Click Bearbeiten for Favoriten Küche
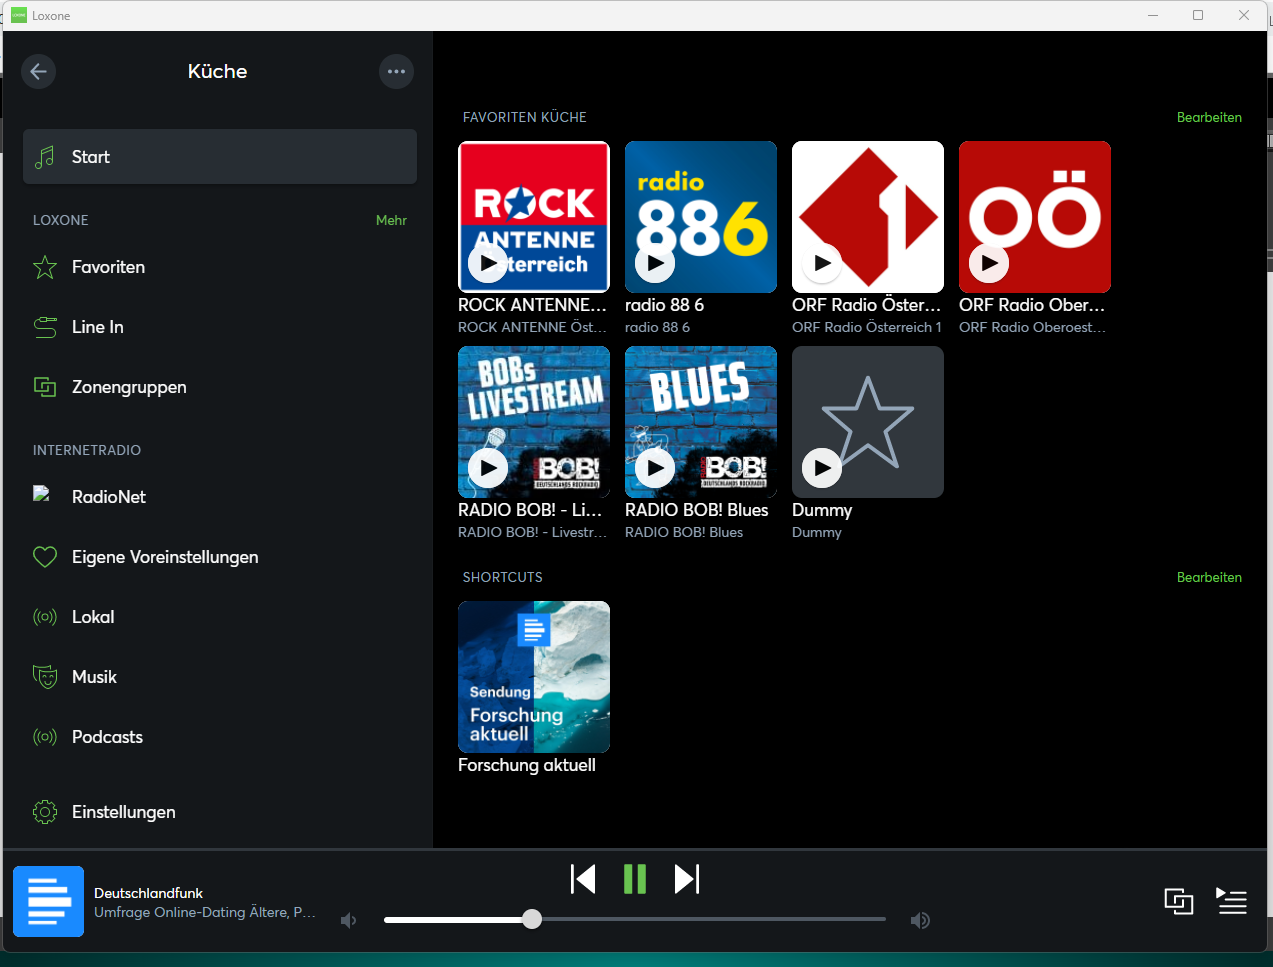The width and height of the screenshot is (1273, 967). (1209, 117)
